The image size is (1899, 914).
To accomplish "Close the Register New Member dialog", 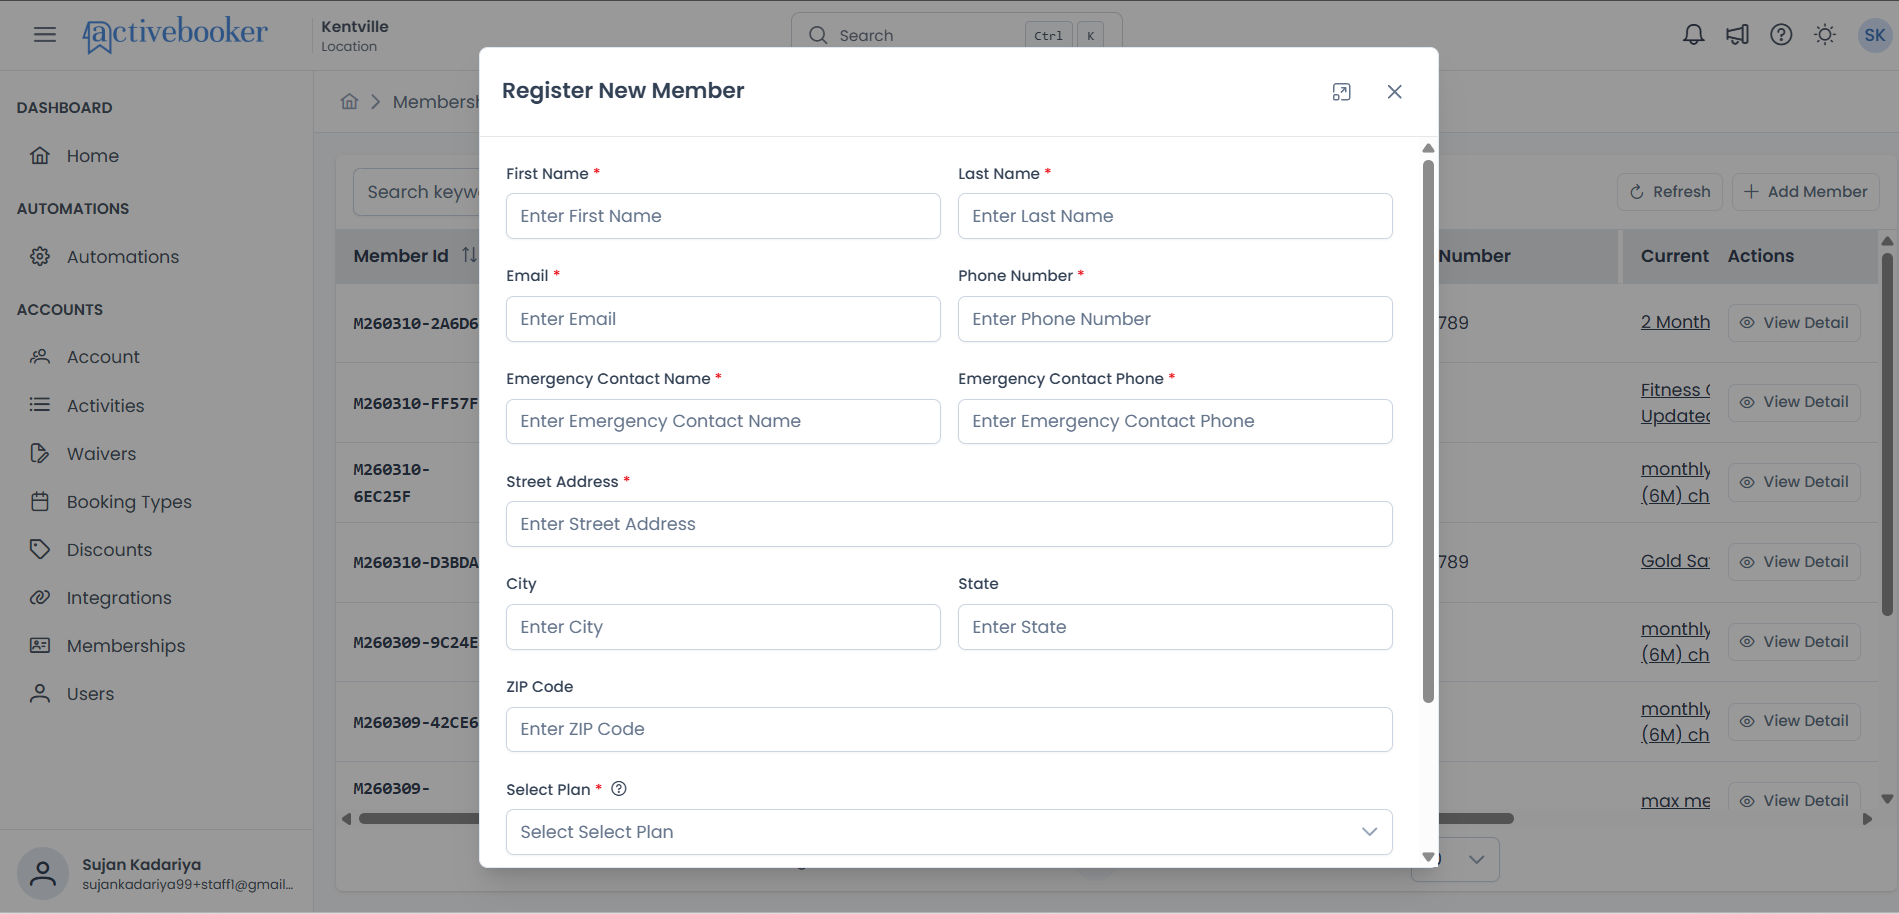I will click(x=1395, y=92).
